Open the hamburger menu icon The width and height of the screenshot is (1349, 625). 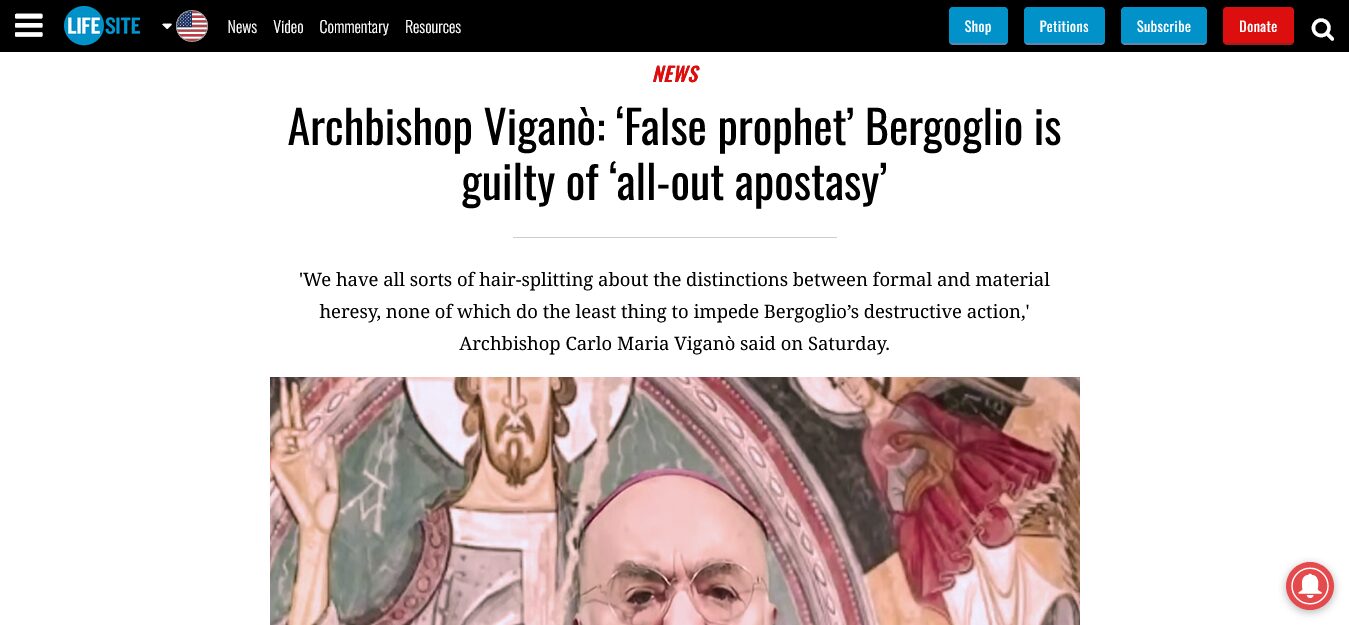(x=29, y=26)
